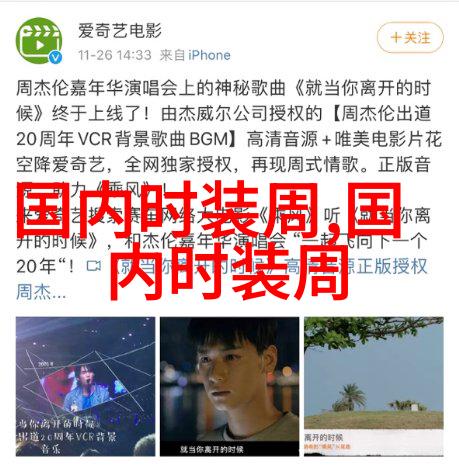459x466 pixels.
Task: Open the 爱奇艺电影 account name
Action: coord(120,30)
